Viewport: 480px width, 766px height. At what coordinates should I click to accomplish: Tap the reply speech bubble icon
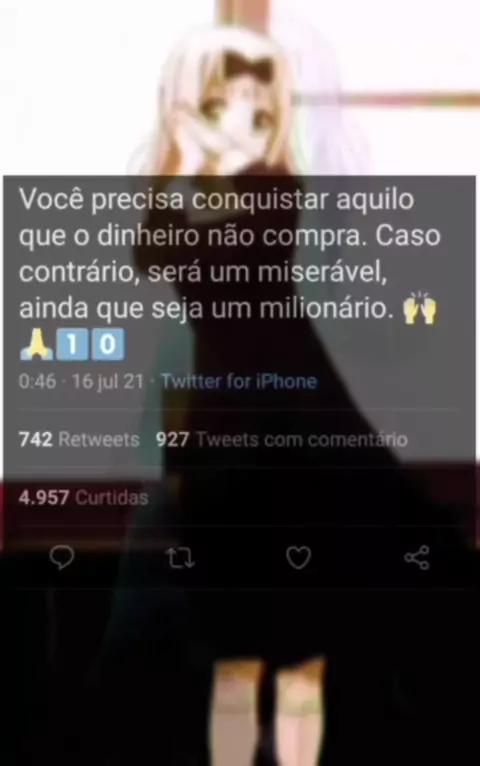[x=62, y=557]
